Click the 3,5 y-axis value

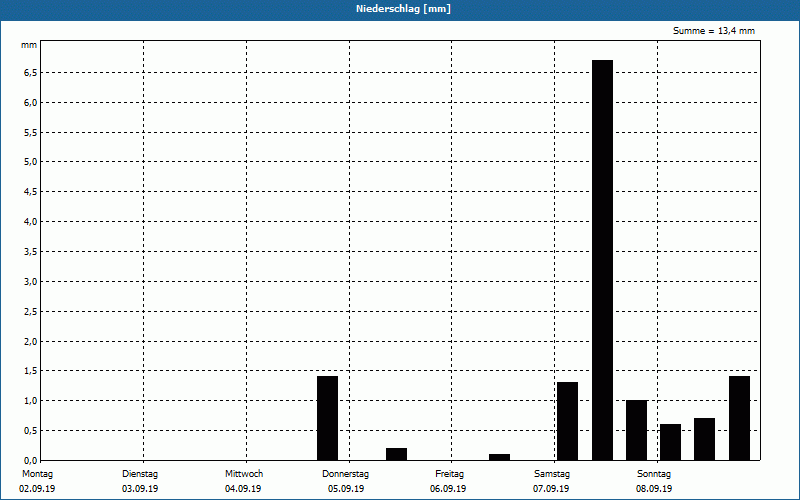pyautogui.click(x=31, y=252)
